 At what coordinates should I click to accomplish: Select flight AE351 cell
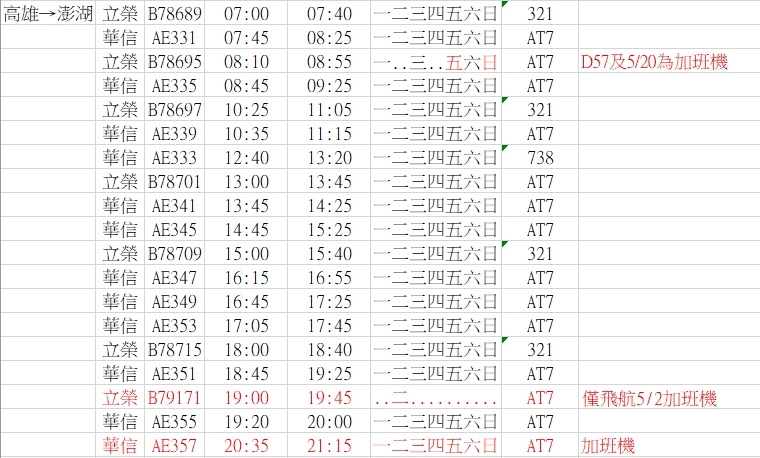coord(174,374)
